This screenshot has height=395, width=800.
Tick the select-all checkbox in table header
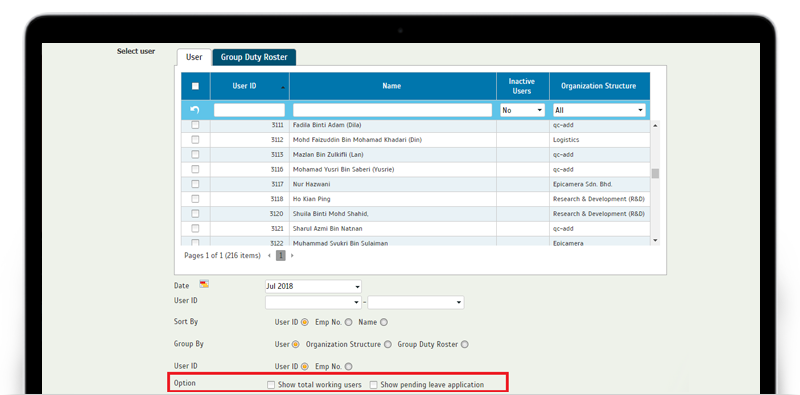tap(195, 86)
